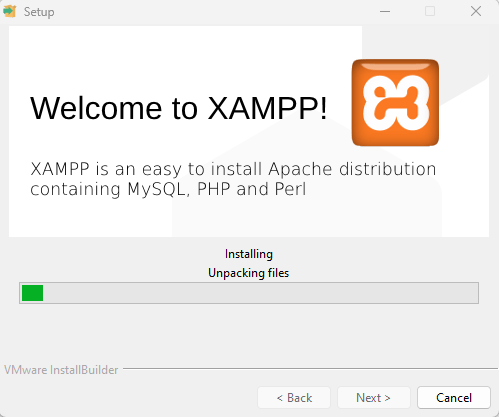Click the 'Setup' window title text
This screenshot has width=499, height=417.
point(39,12)
